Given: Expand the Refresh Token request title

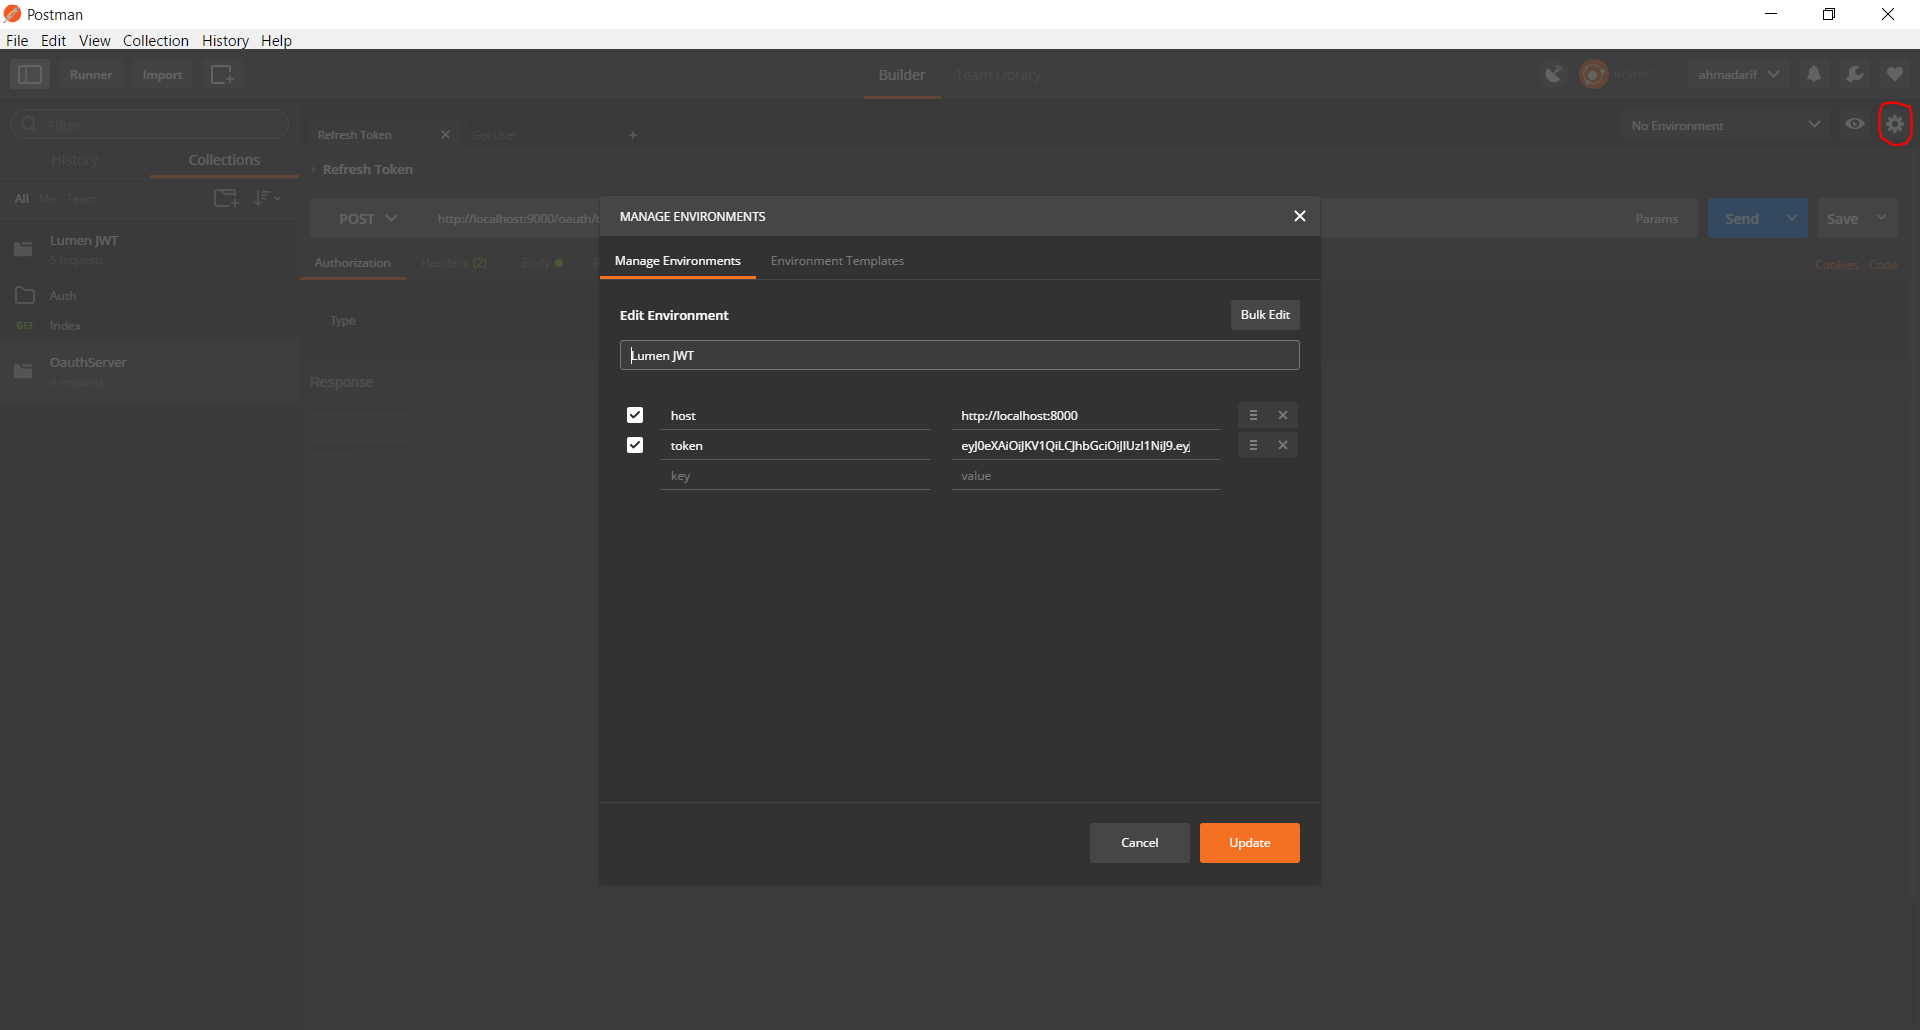Looking at the screenshot, I should pyautogui.click(x=313, y=170).
